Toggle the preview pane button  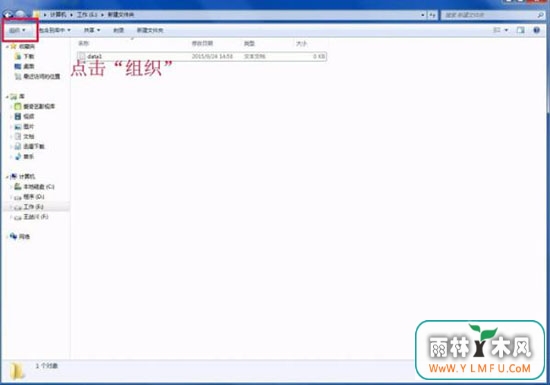point(520,30)
